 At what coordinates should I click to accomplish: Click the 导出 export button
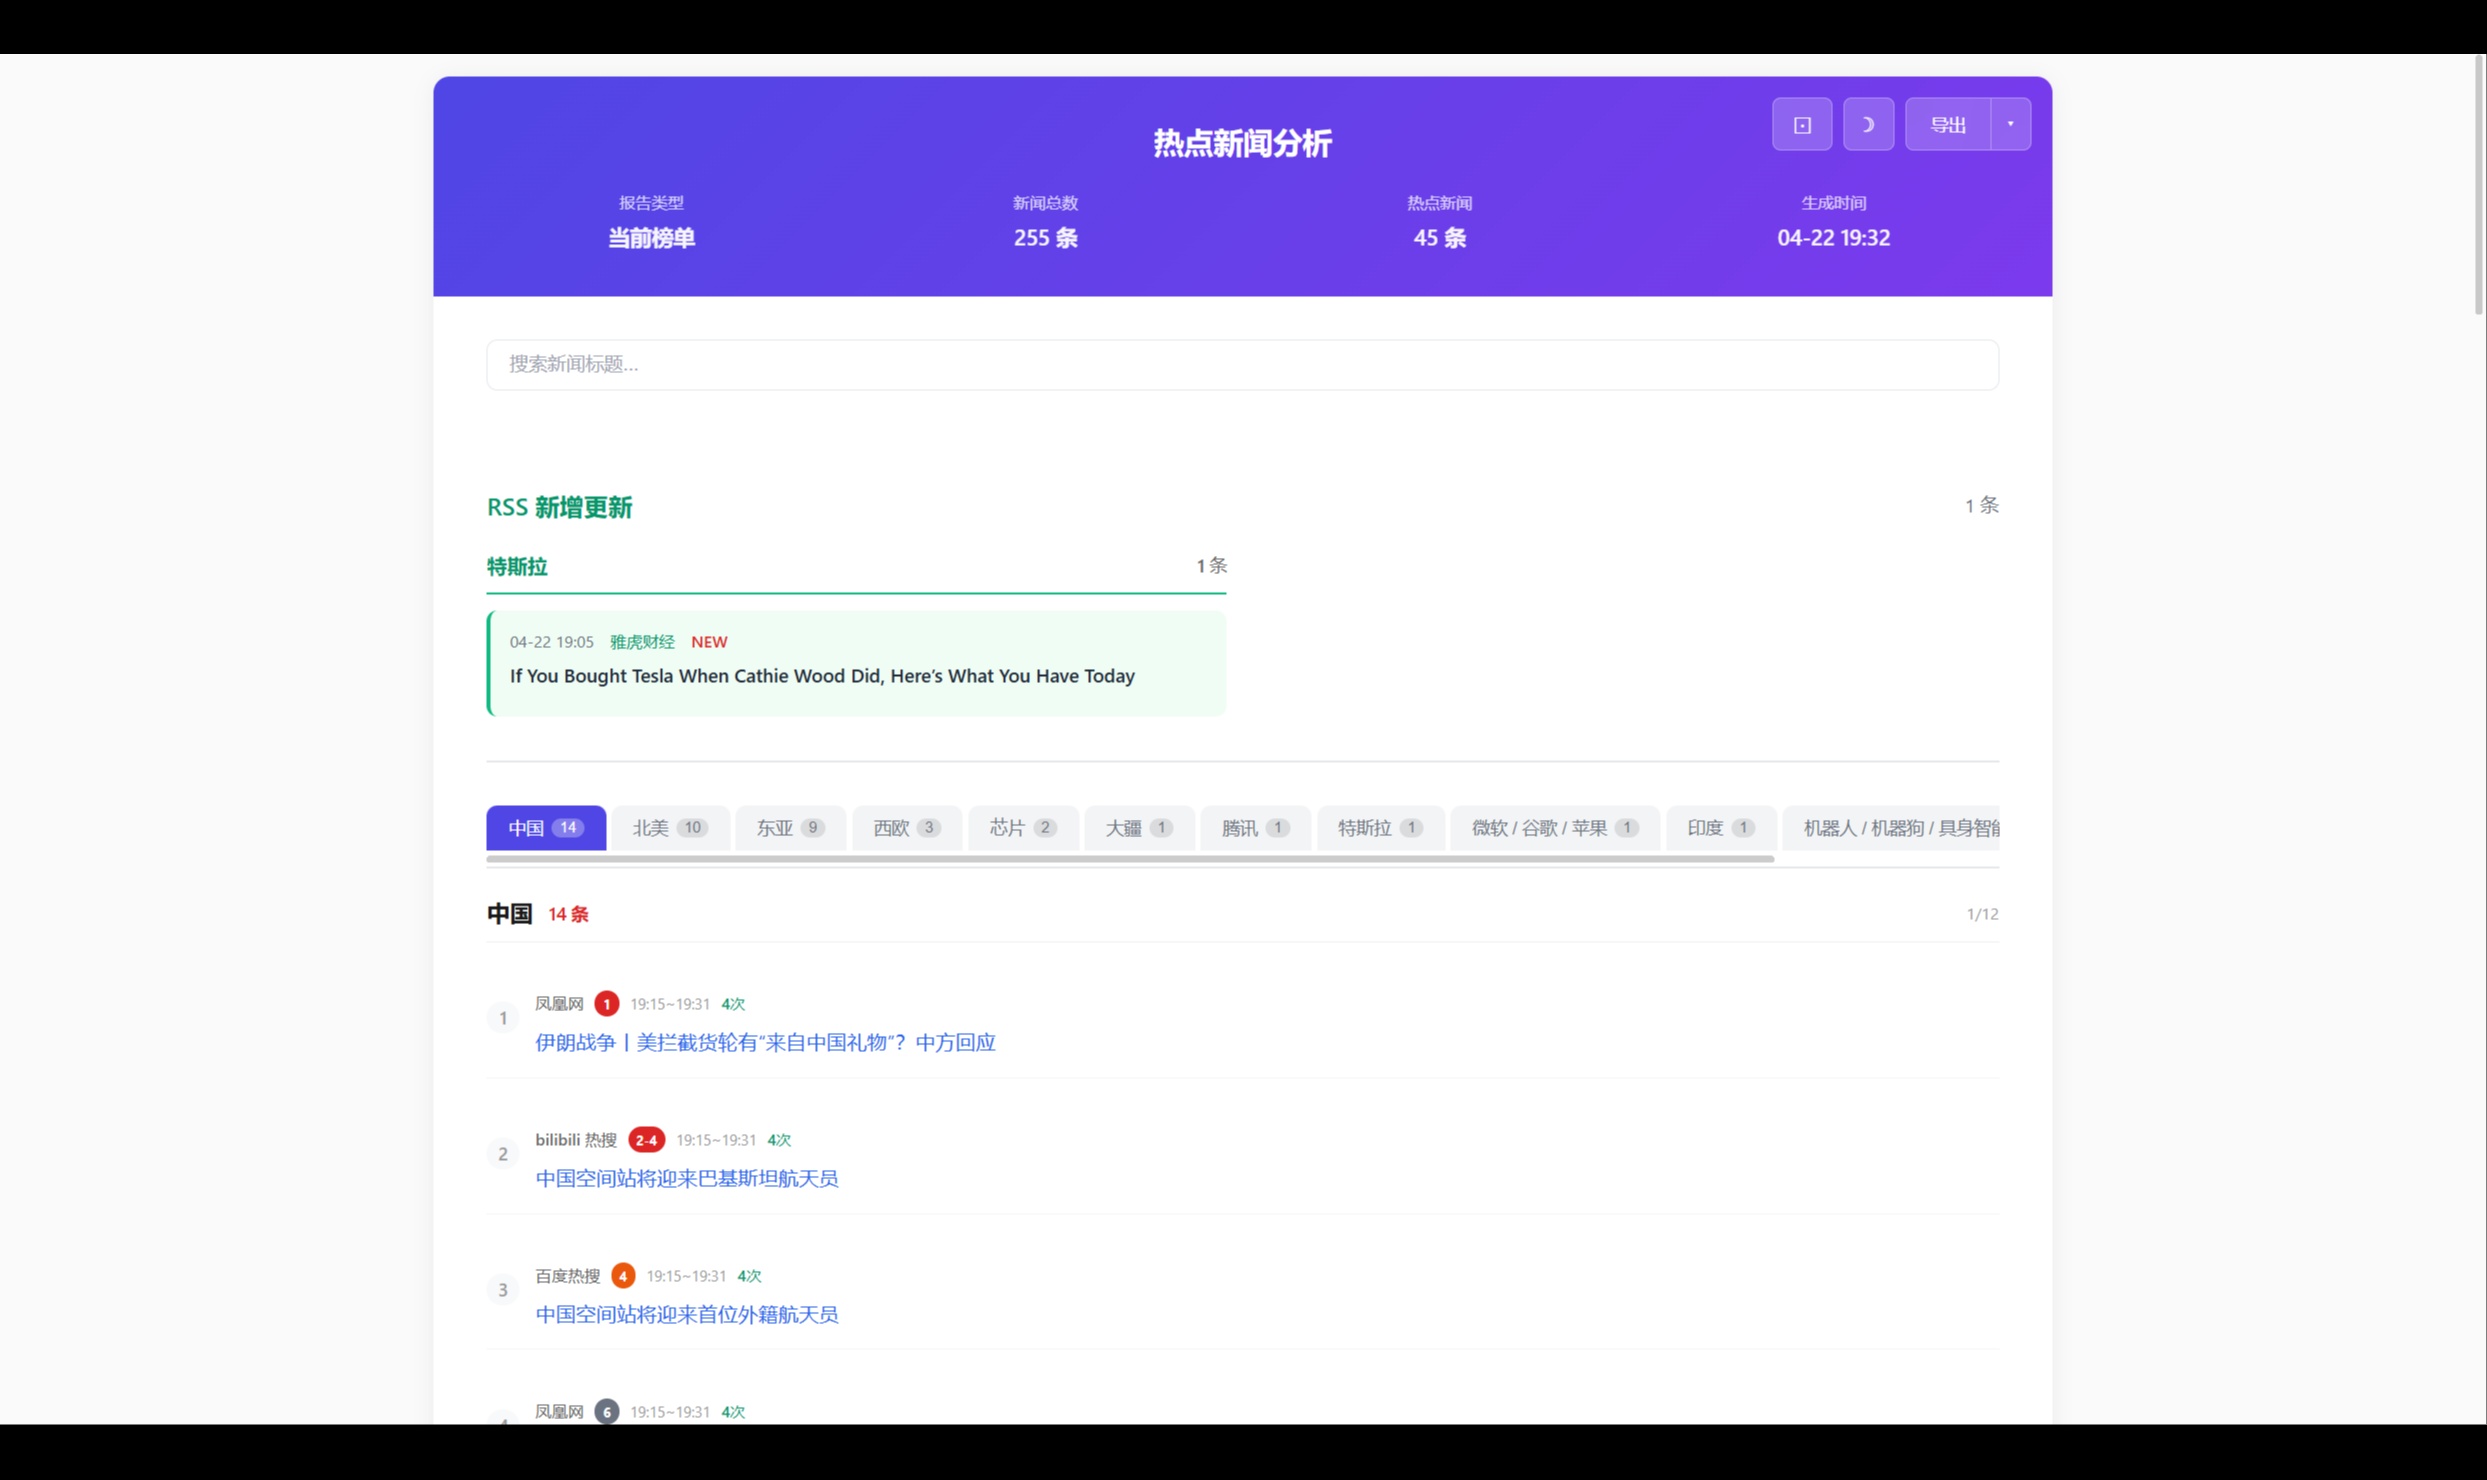tap(1946, 125)
